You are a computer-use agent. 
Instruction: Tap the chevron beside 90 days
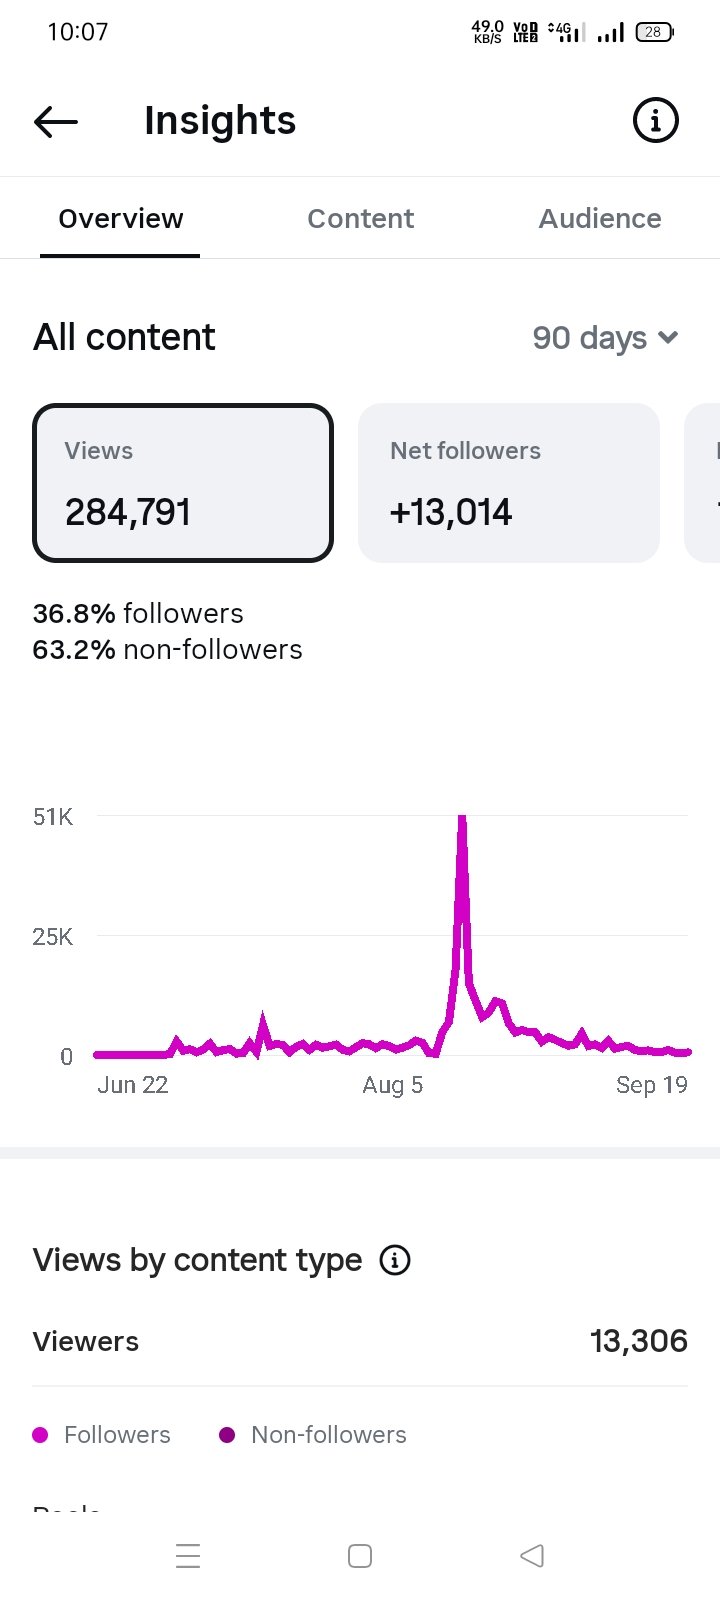669,338
